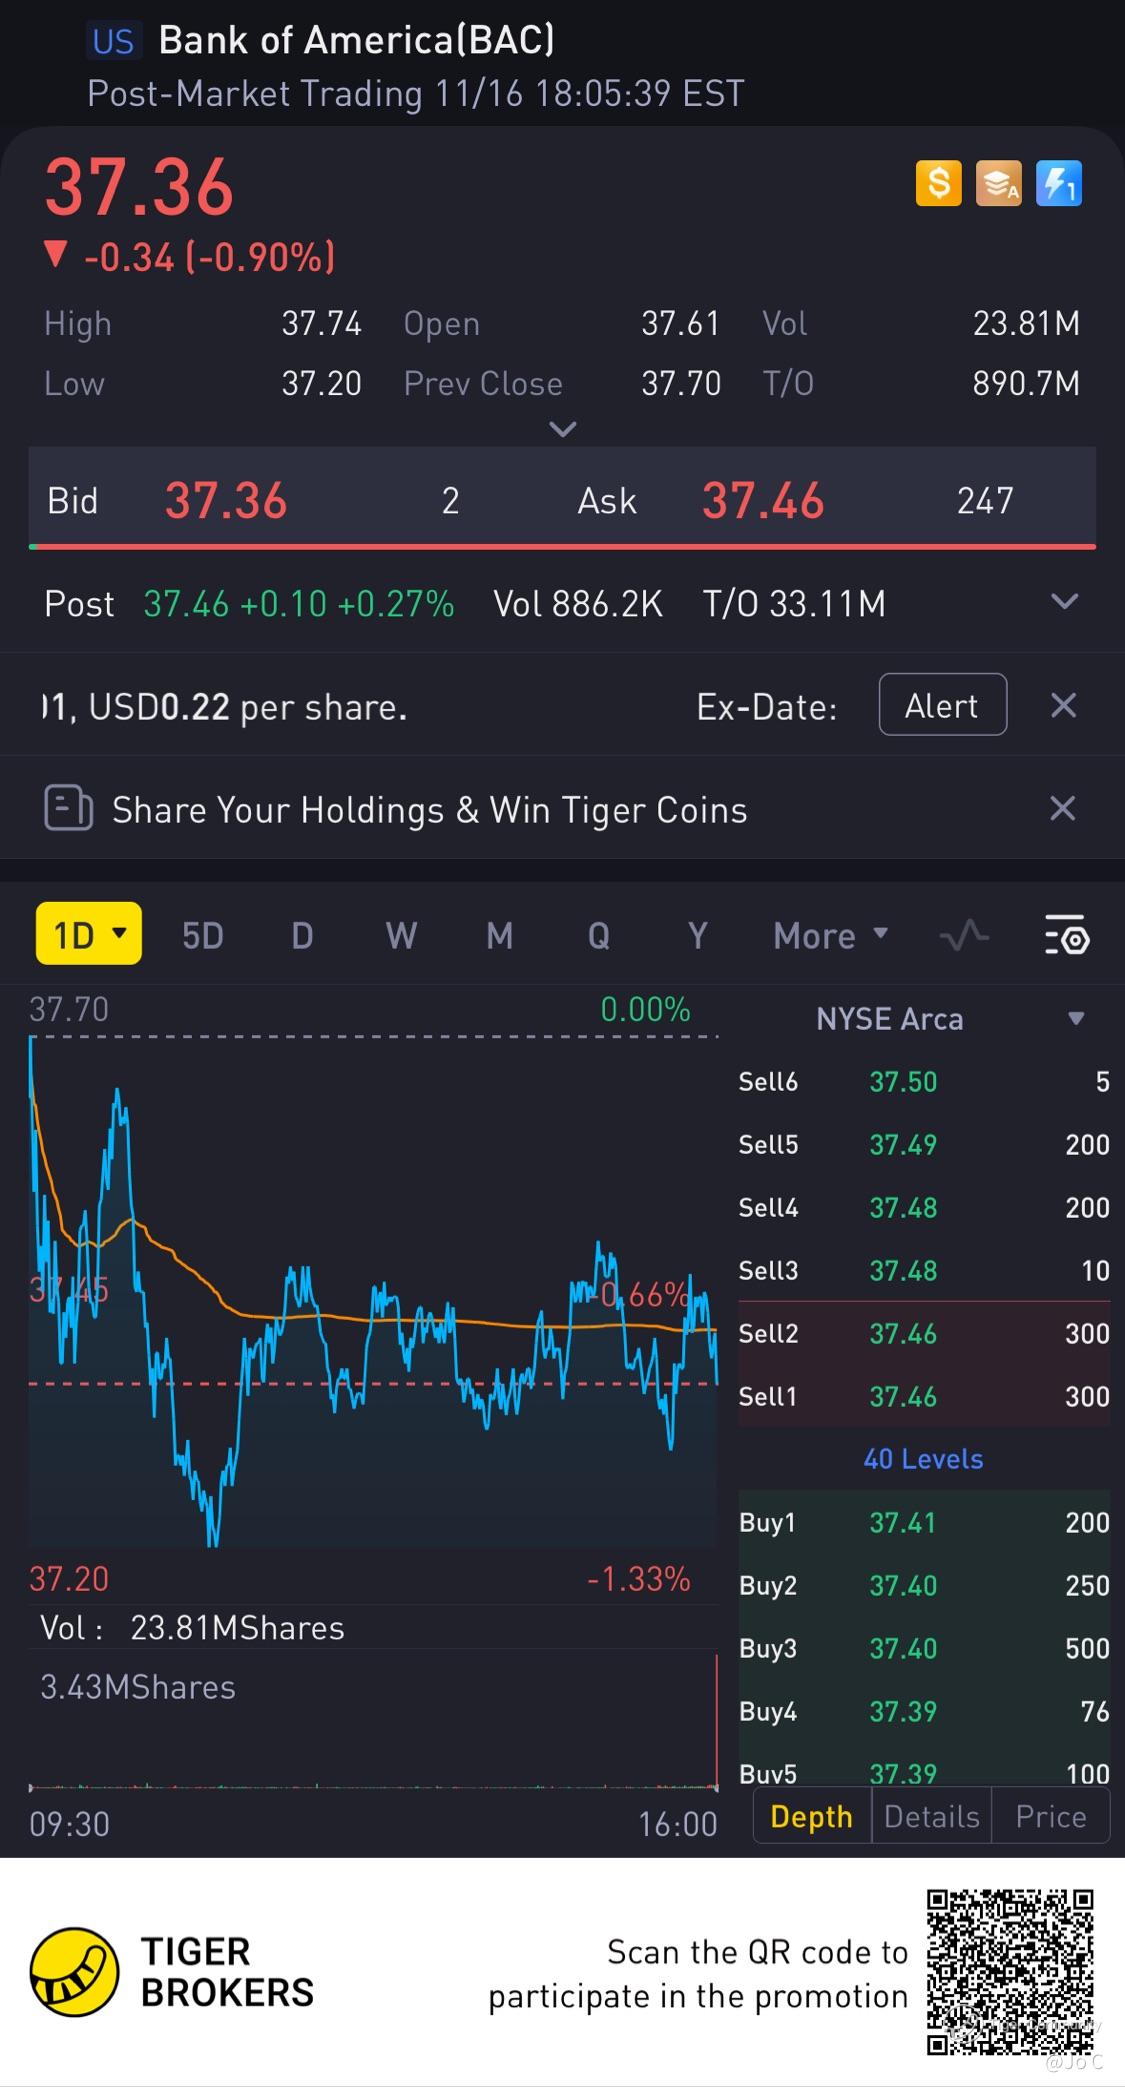
Task: Select the Sell4 37.48 order book row
Action: [x=924, y=1207]
